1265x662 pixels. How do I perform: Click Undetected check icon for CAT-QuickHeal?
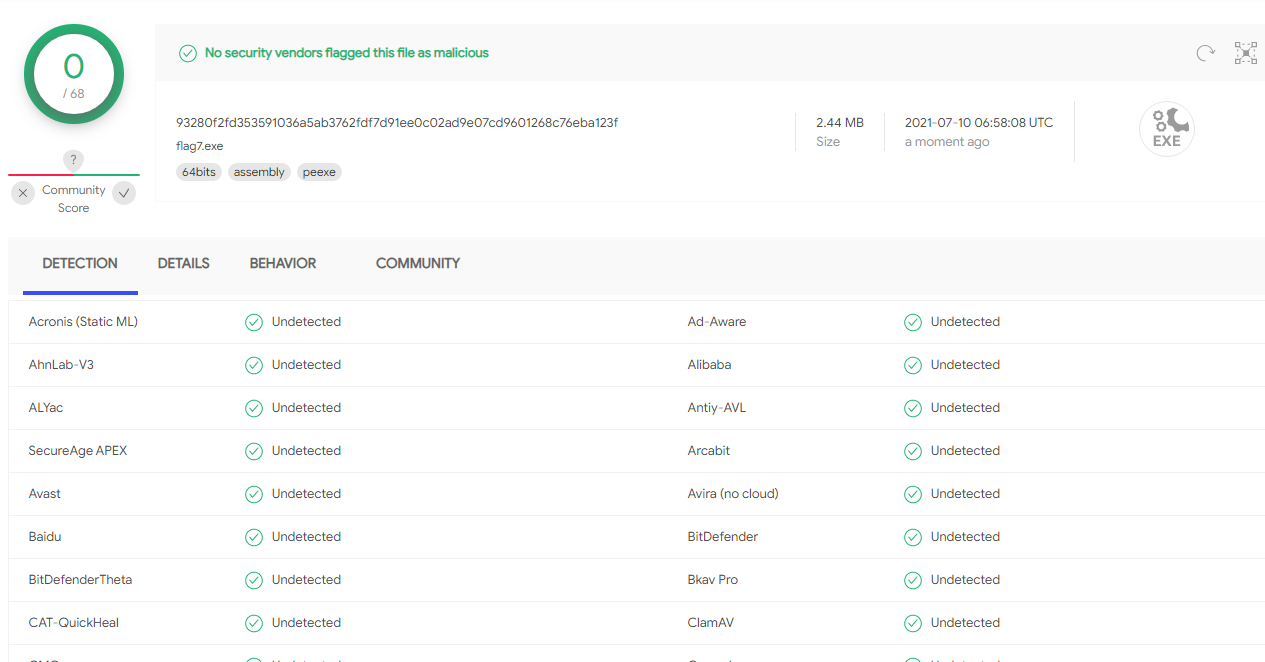click(254, 623)
